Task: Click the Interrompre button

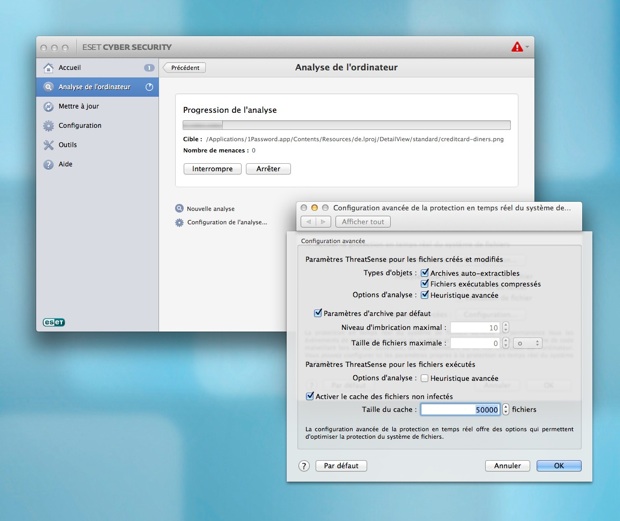Action: [212, 169]
